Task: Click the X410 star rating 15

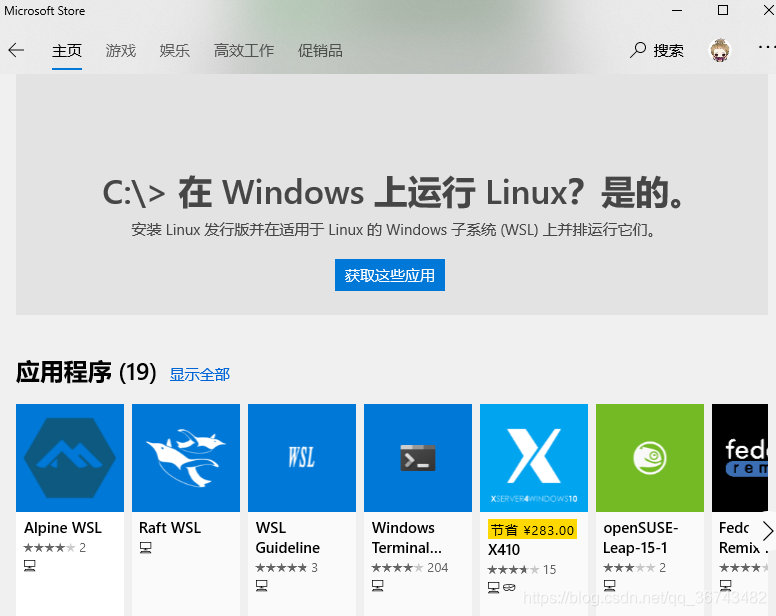Action: 522,569
